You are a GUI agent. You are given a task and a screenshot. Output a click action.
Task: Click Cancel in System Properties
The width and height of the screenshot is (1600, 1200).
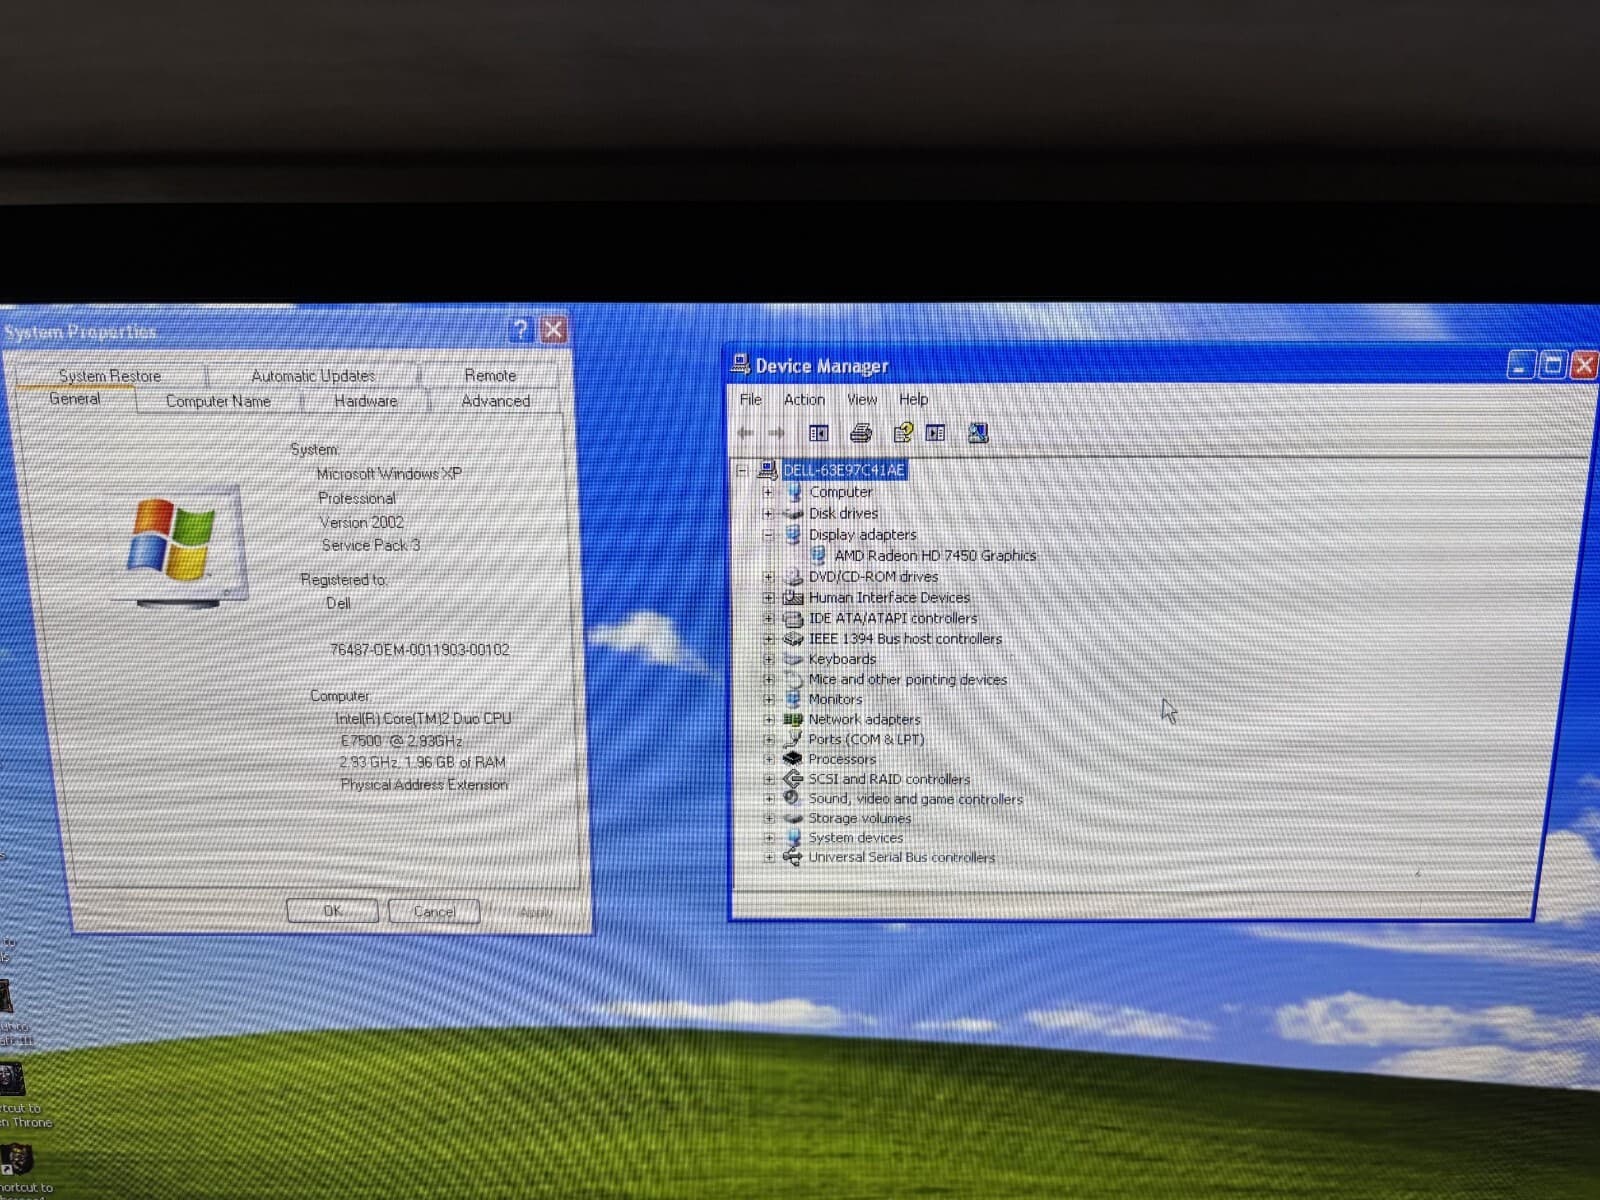pyautogui.click(x=434, y=911)
